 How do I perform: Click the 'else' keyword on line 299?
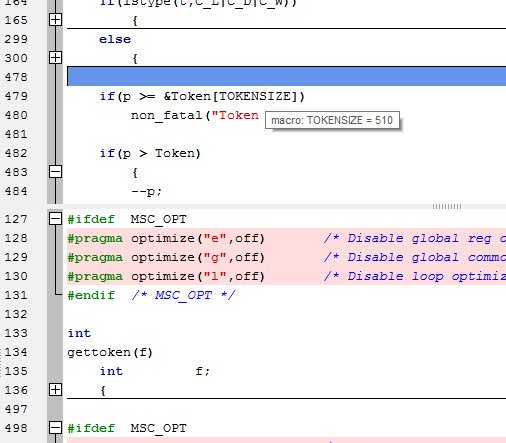tap(115, 39)
